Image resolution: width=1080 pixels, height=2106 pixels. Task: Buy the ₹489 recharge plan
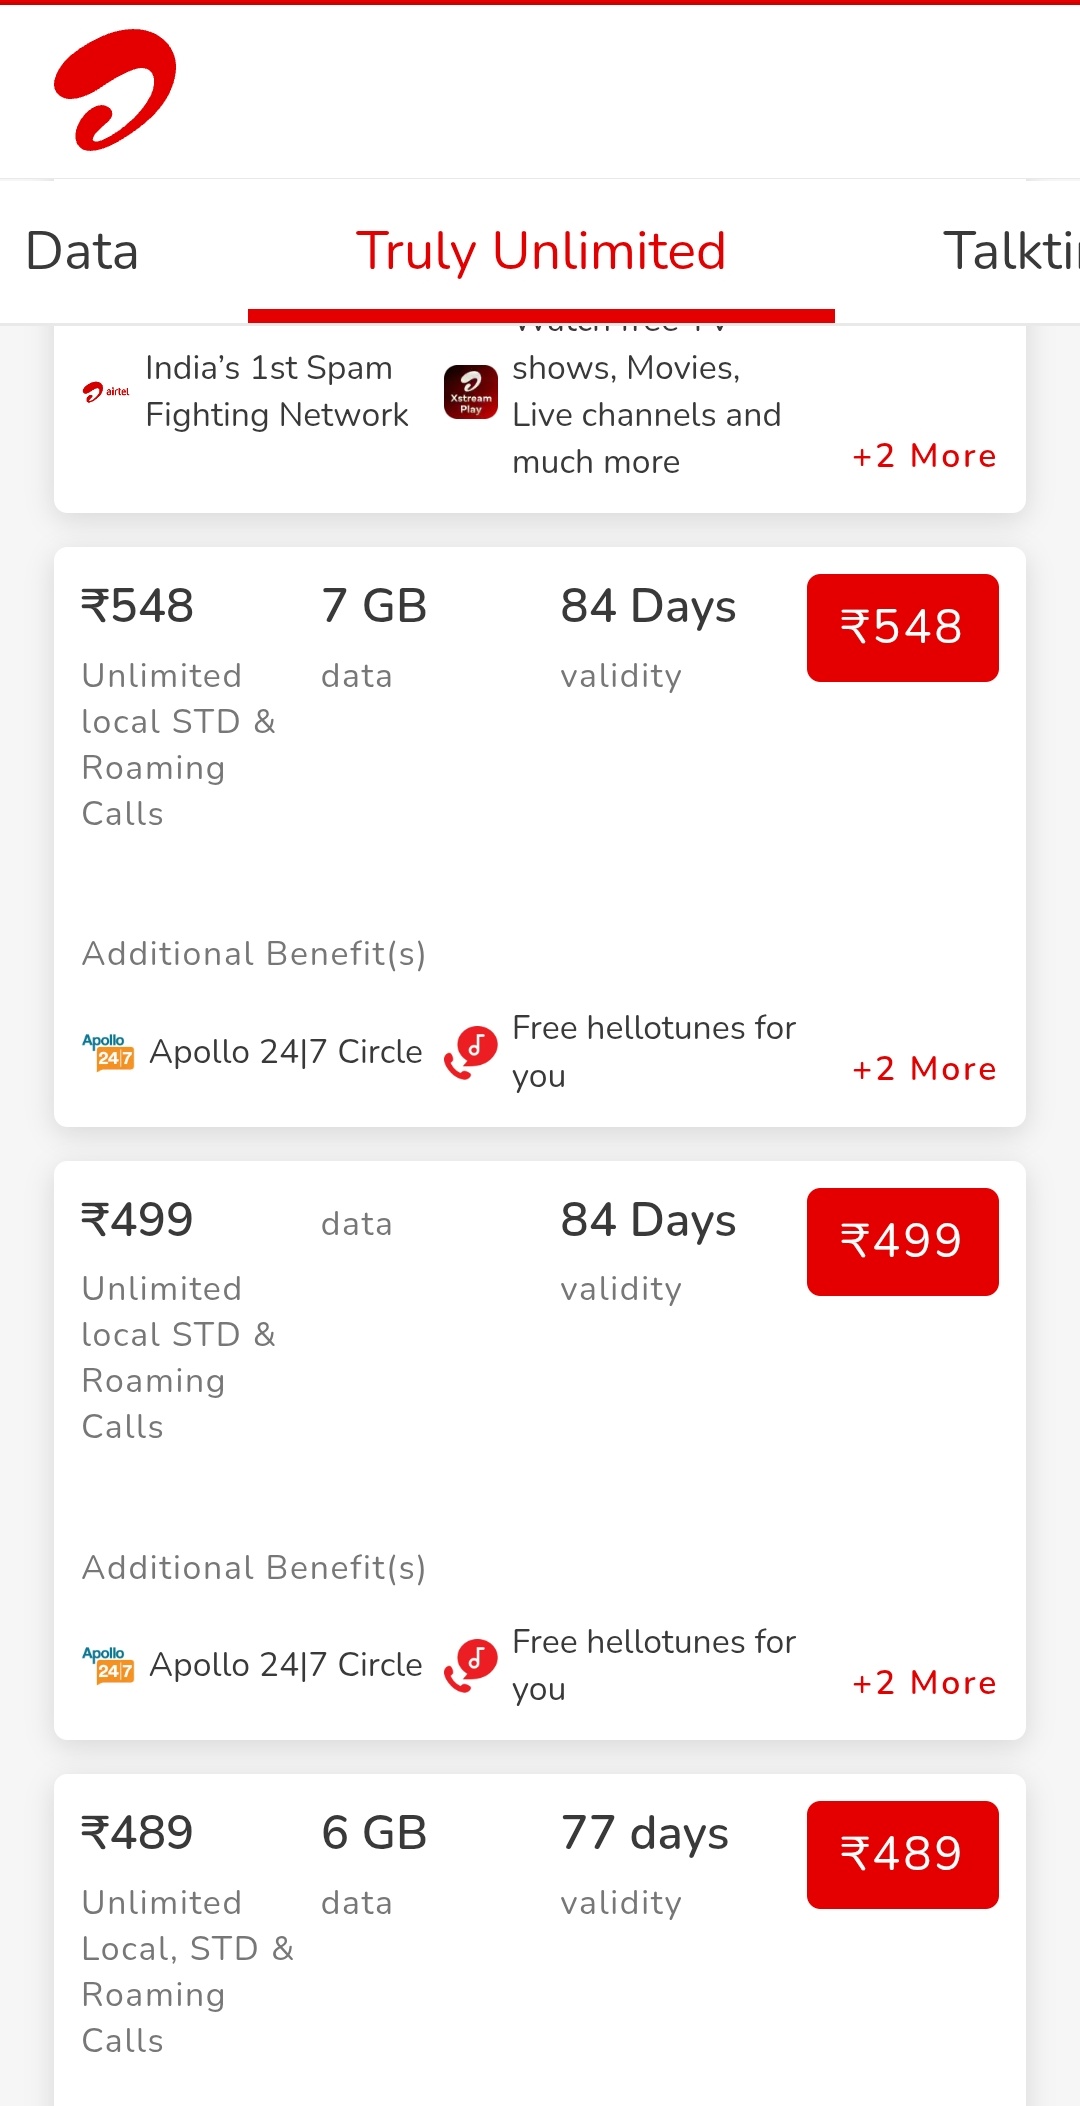coord(902,1854)
